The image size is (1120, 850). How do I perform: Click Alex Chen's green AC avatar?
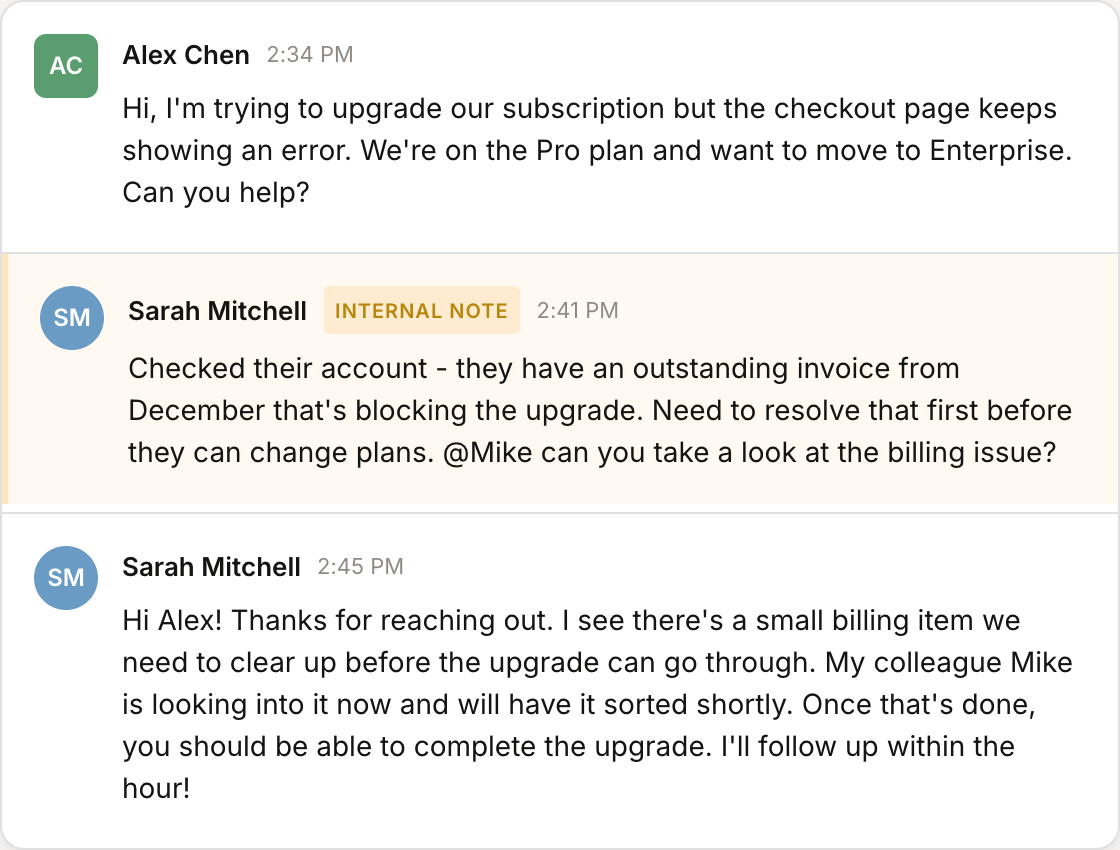click(66, 65)
